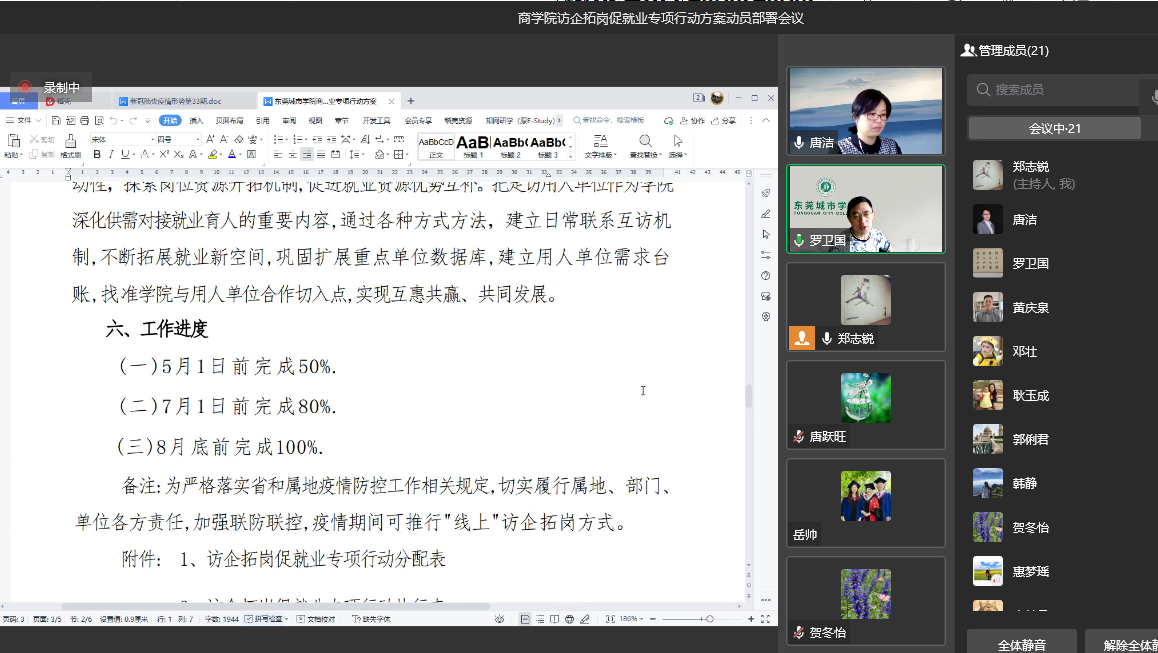Click the yellow highlight color swatch

pos(213,154)
